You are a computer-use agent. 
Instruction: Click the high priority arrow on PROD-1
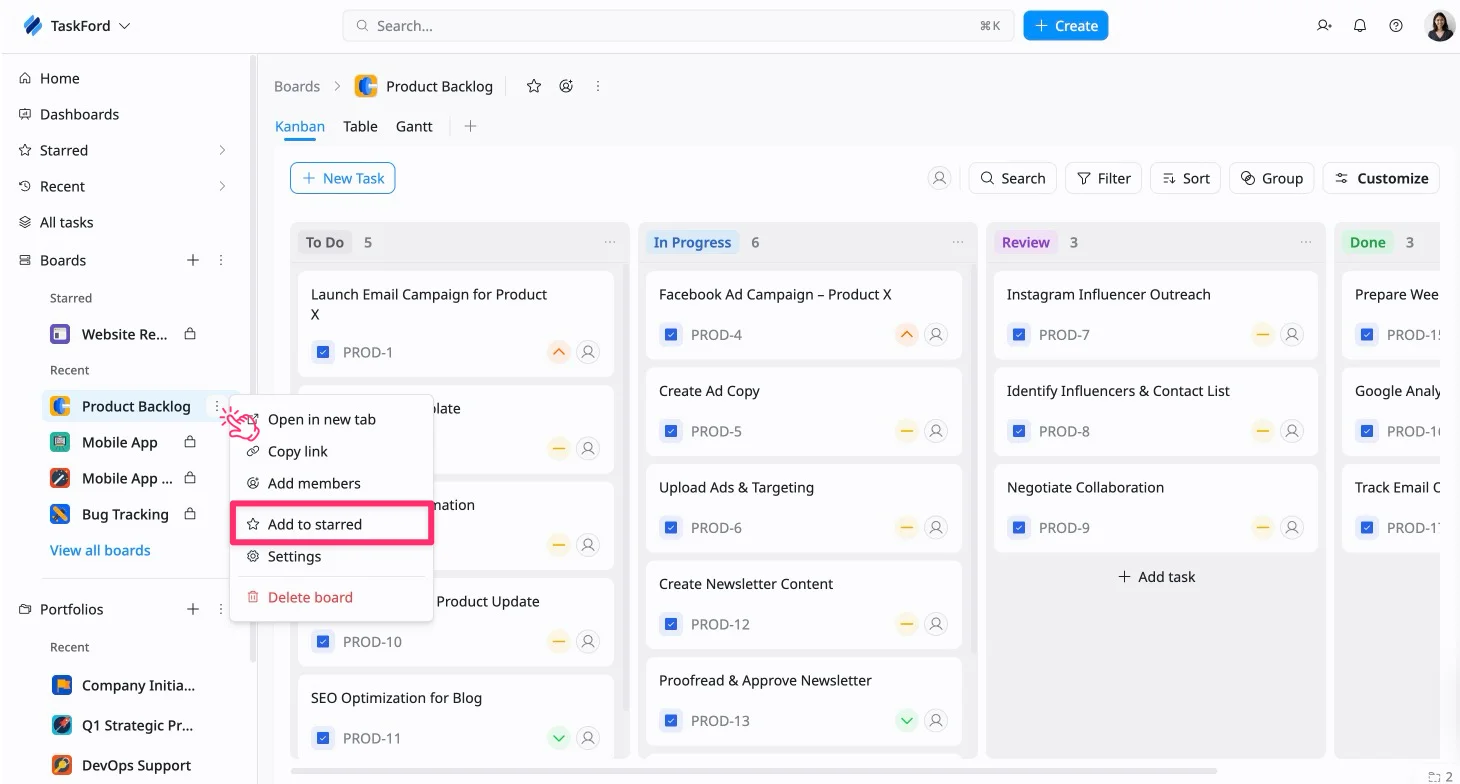[559, 352]
